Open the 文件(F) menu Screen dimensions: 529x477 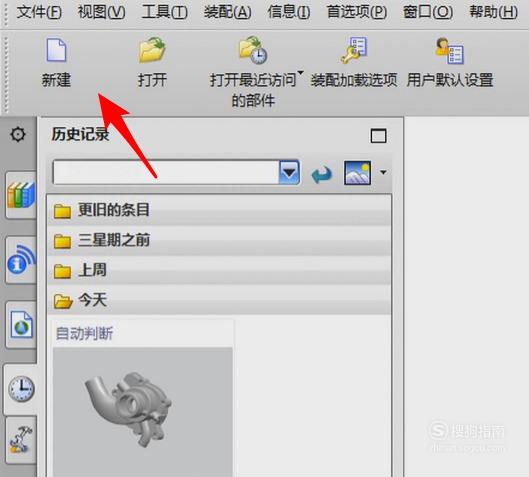coord(39,12)
